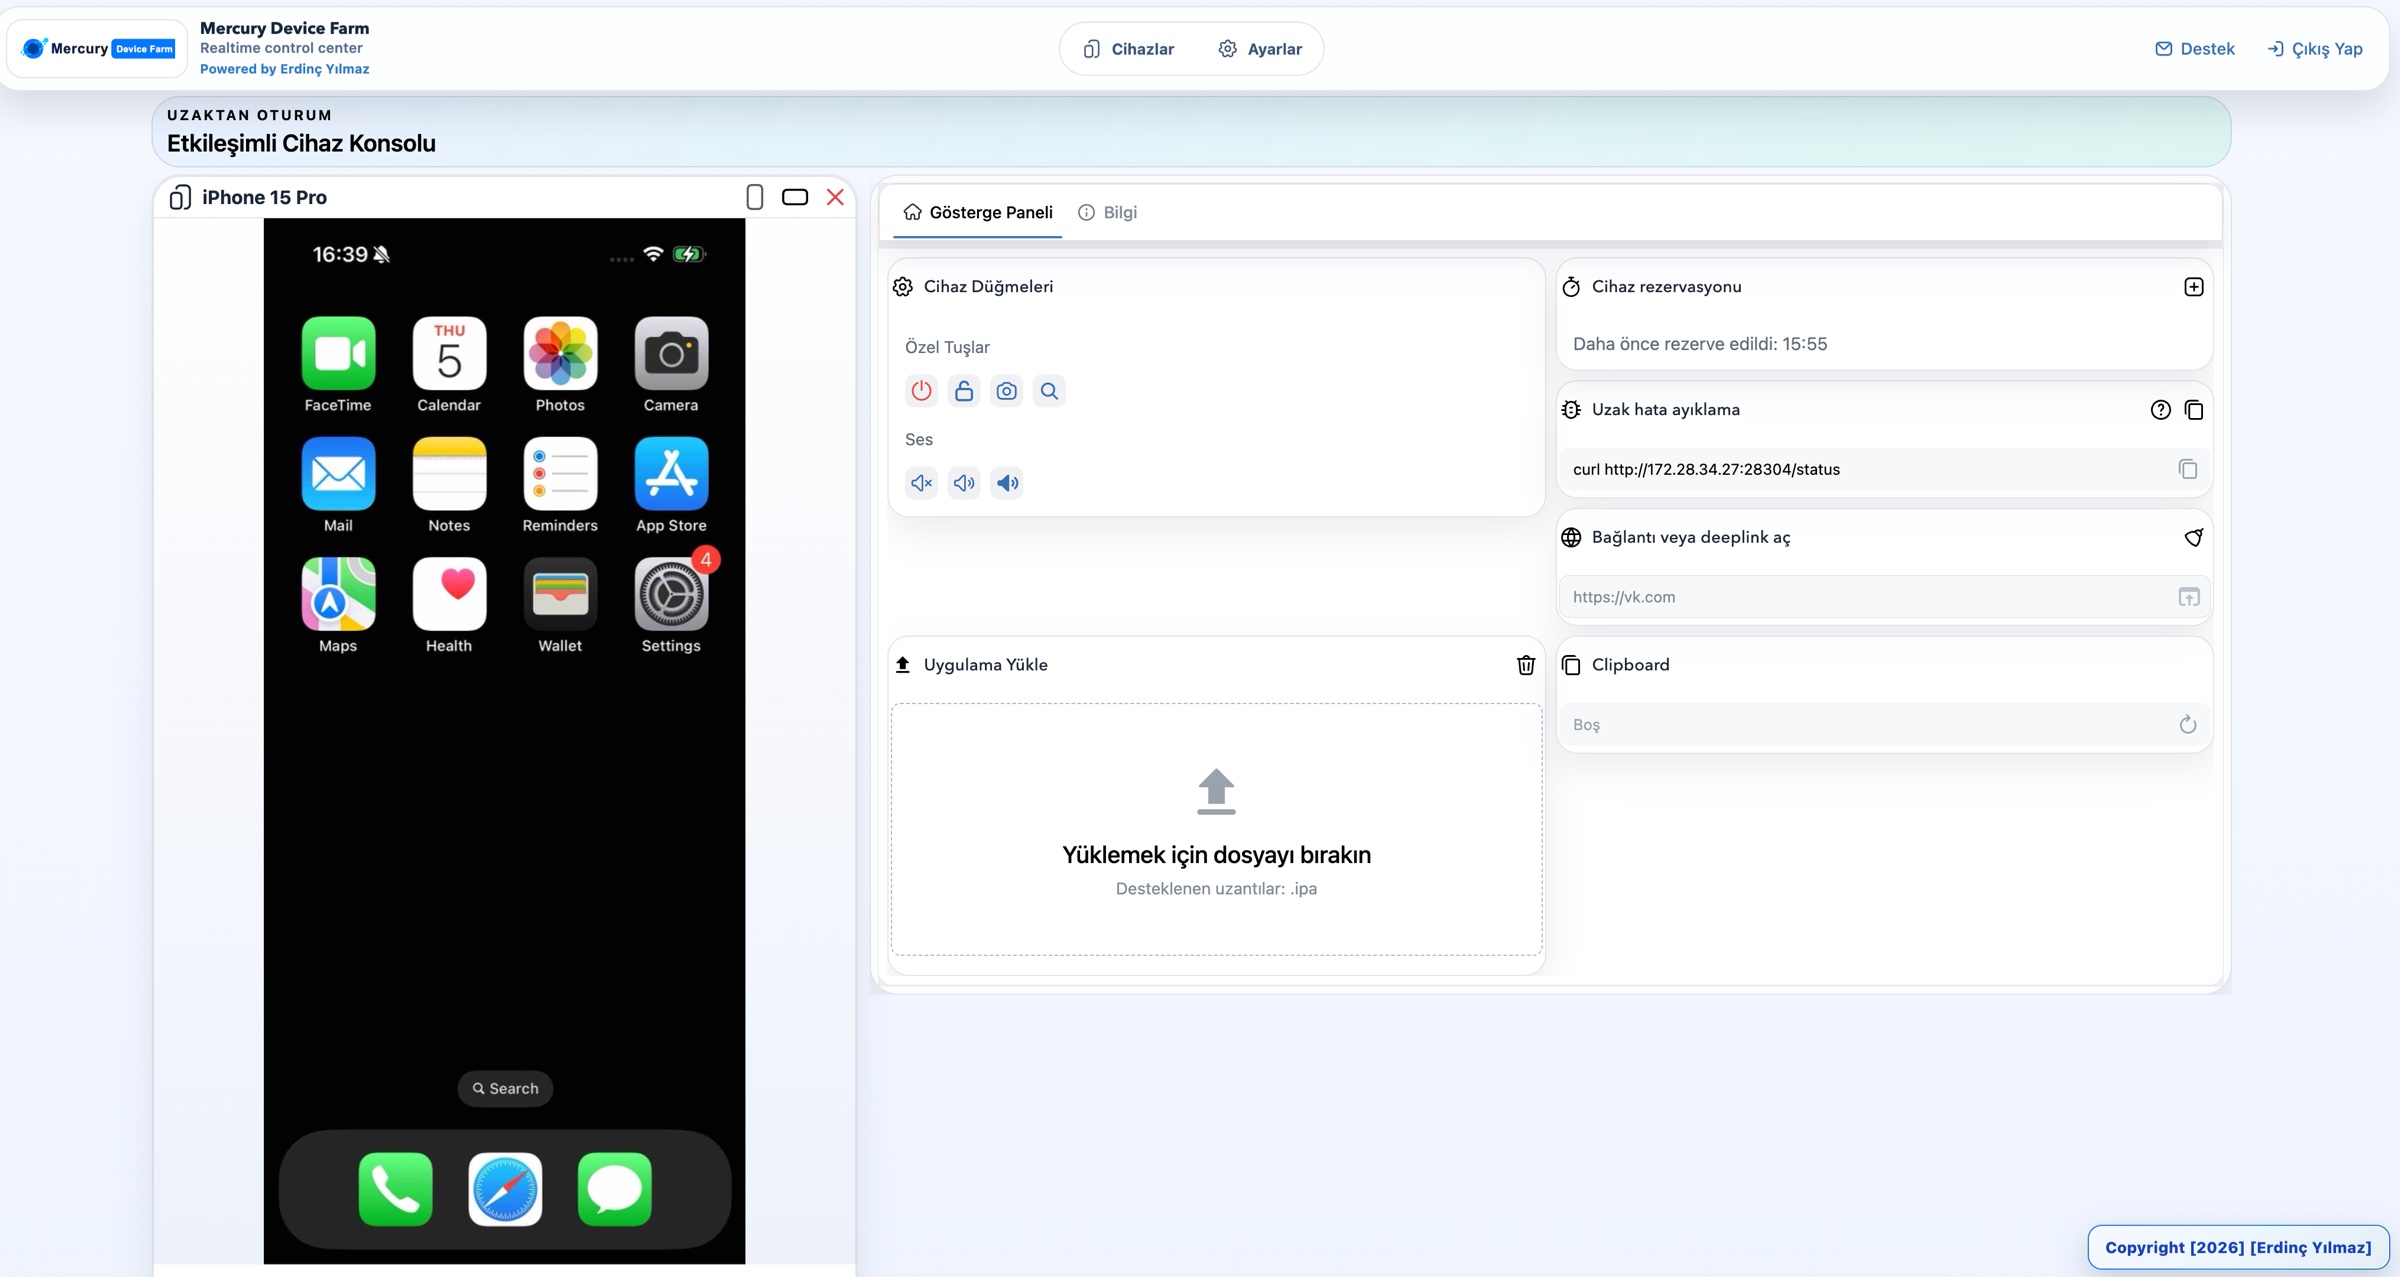Switch to the Gösterge Paneli tab
The height and width of the screenshot is (1277, 2400).
coord(977,212)
